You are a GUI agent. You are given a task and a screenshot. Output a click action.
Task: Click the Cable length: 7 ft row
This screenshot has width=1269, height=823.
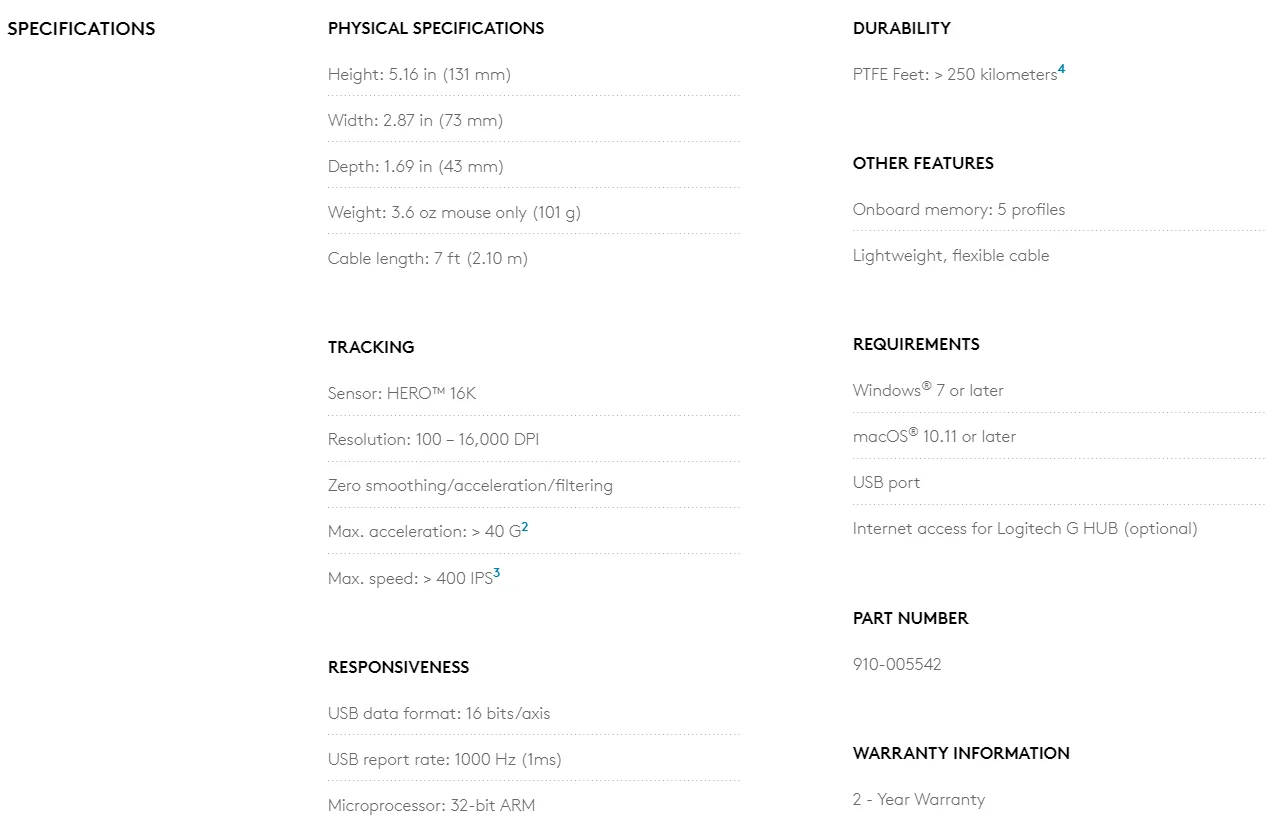tap(534, 258)
